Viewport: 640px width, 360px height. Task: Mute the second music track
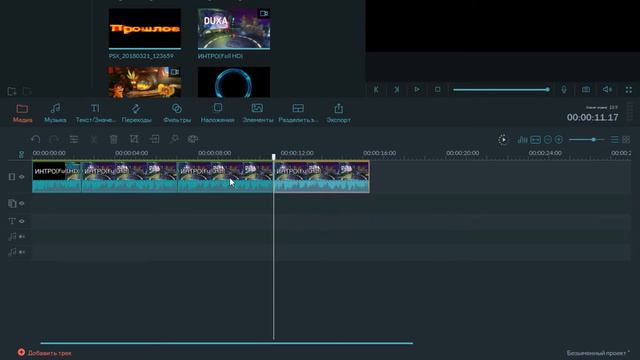22,252
